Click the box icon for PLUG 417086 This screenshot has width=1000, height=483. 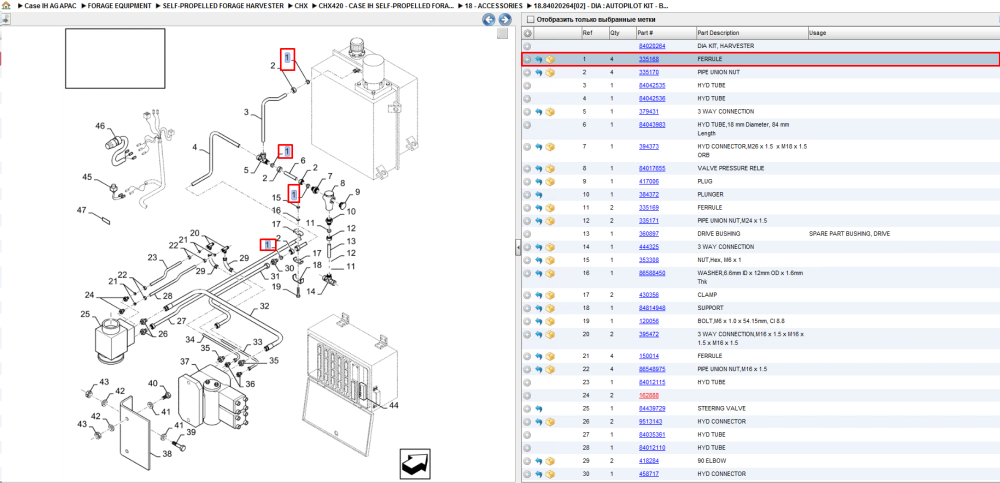(x=550, y=182)
